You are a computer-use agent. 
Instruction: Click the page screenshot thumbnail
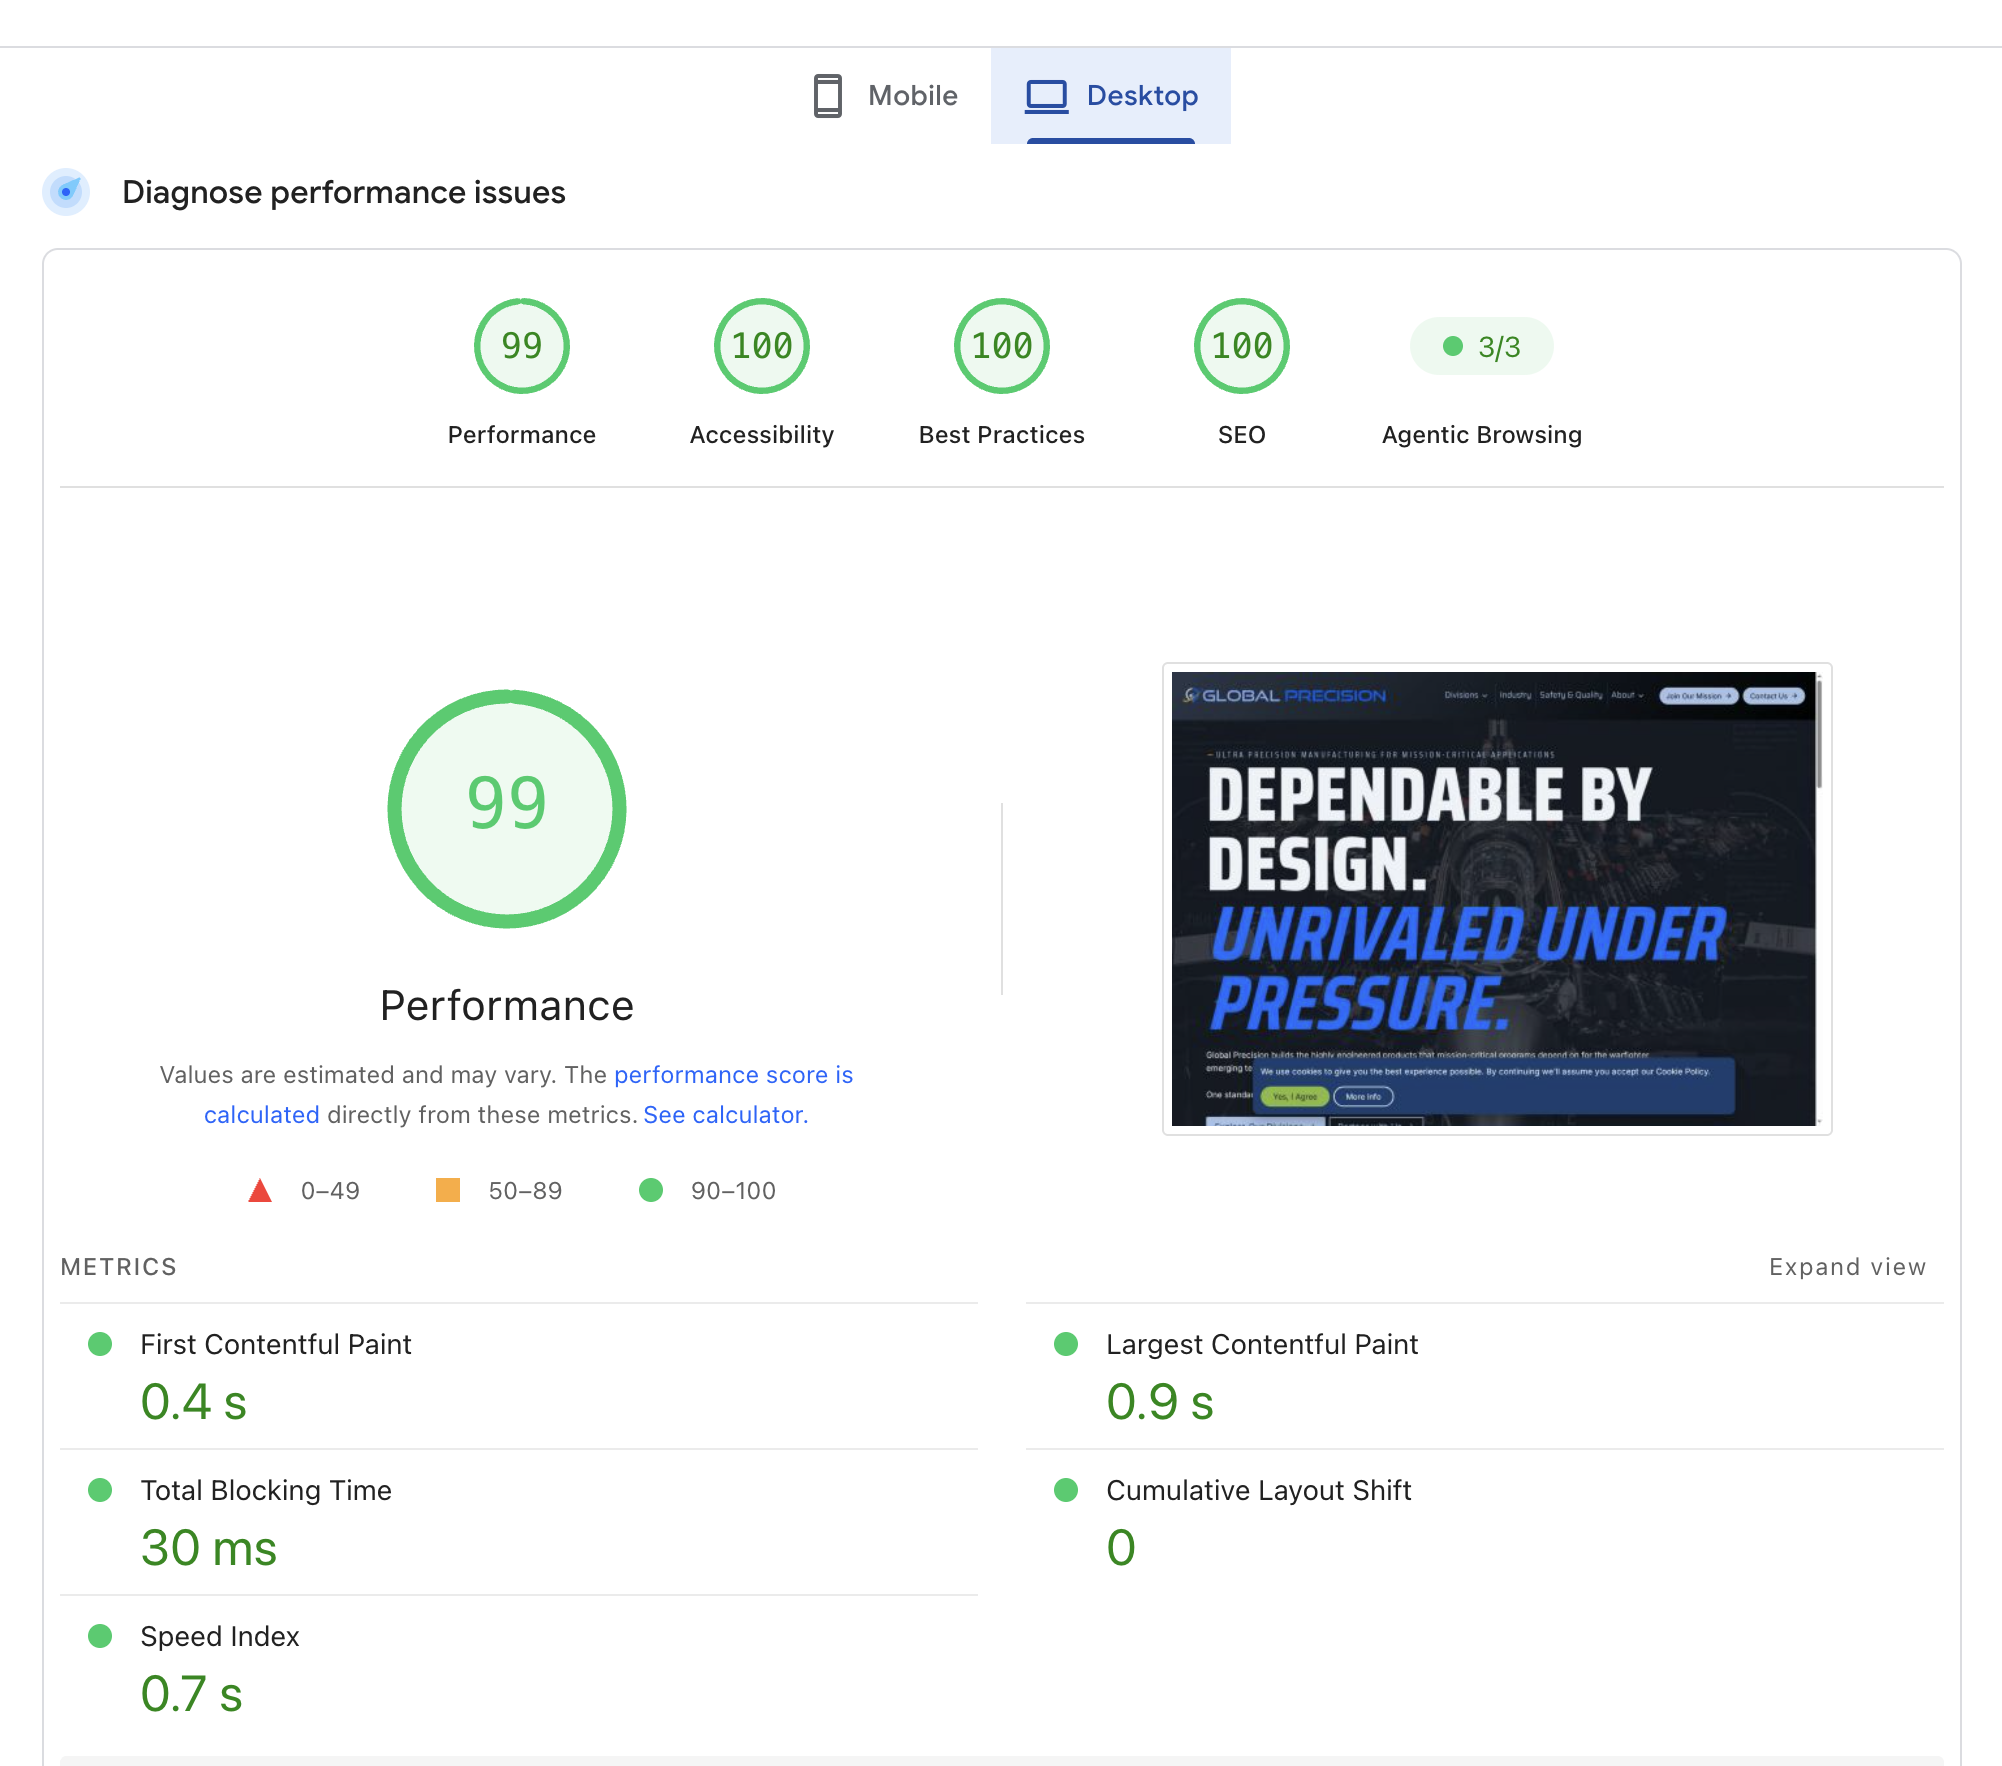[x=1497, y=899]
